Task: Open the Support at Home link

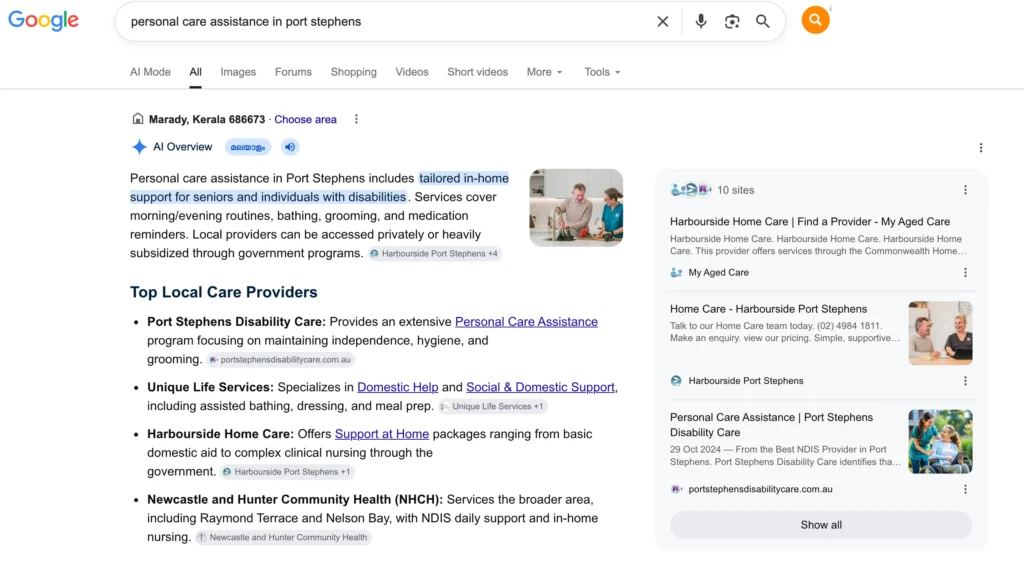Action: tap(381, 434)
